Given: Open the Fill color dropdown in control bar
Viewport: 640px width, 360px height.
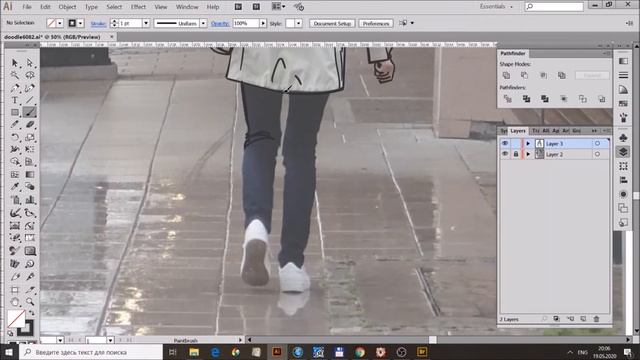Looking at the screenshot, I should click(60, 23).
